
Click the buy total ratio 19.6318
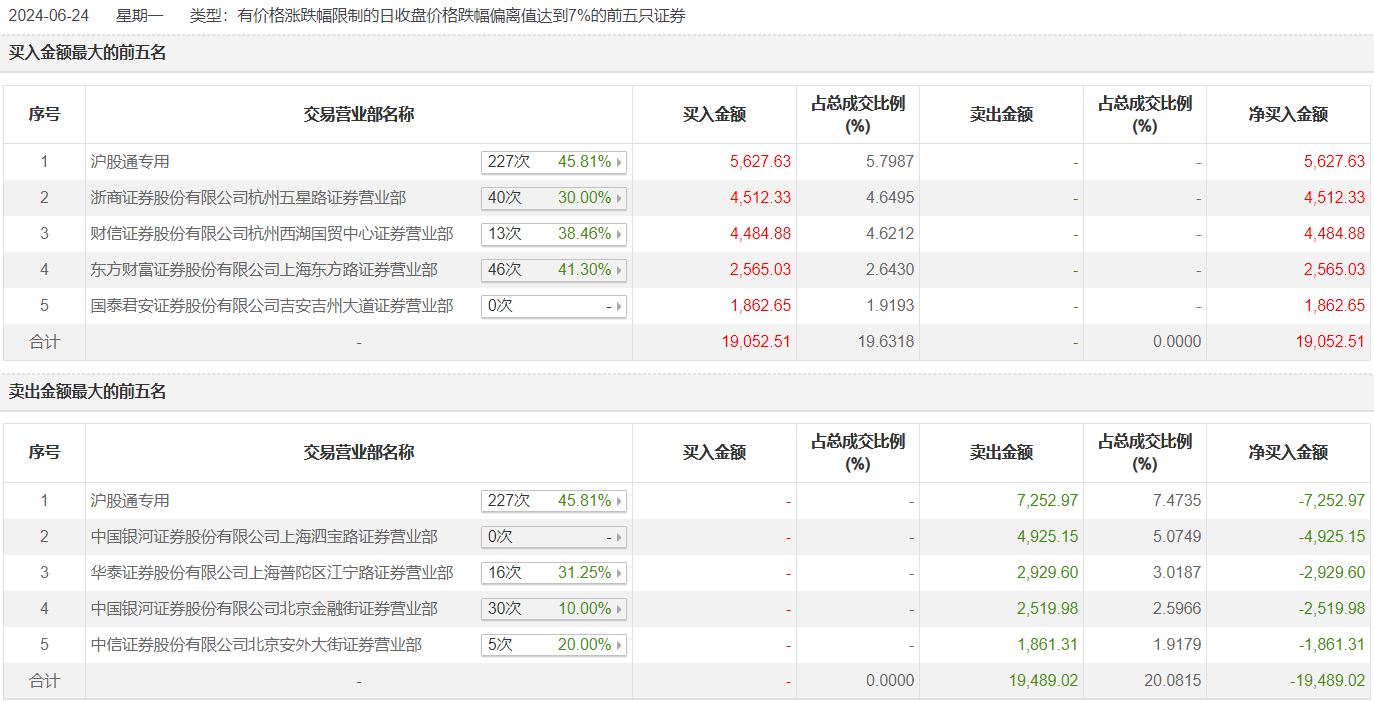[886, 342]
